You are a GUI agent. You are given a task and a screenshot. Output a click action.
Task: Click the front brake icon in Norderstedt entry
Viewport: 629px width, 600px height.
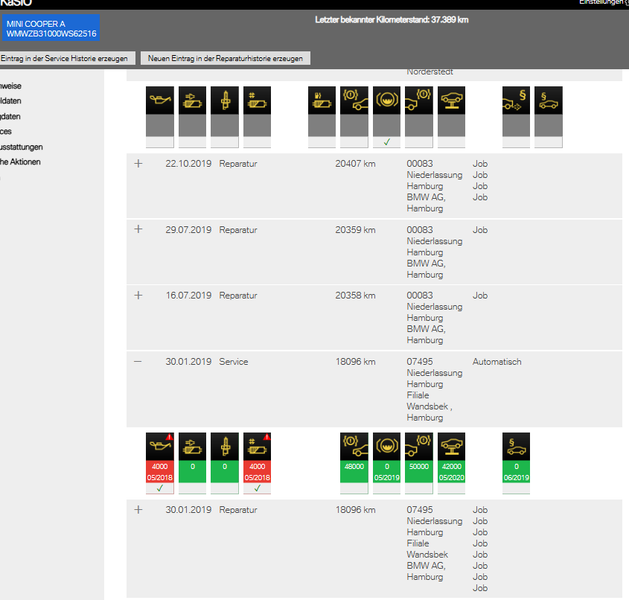(354, 100)
